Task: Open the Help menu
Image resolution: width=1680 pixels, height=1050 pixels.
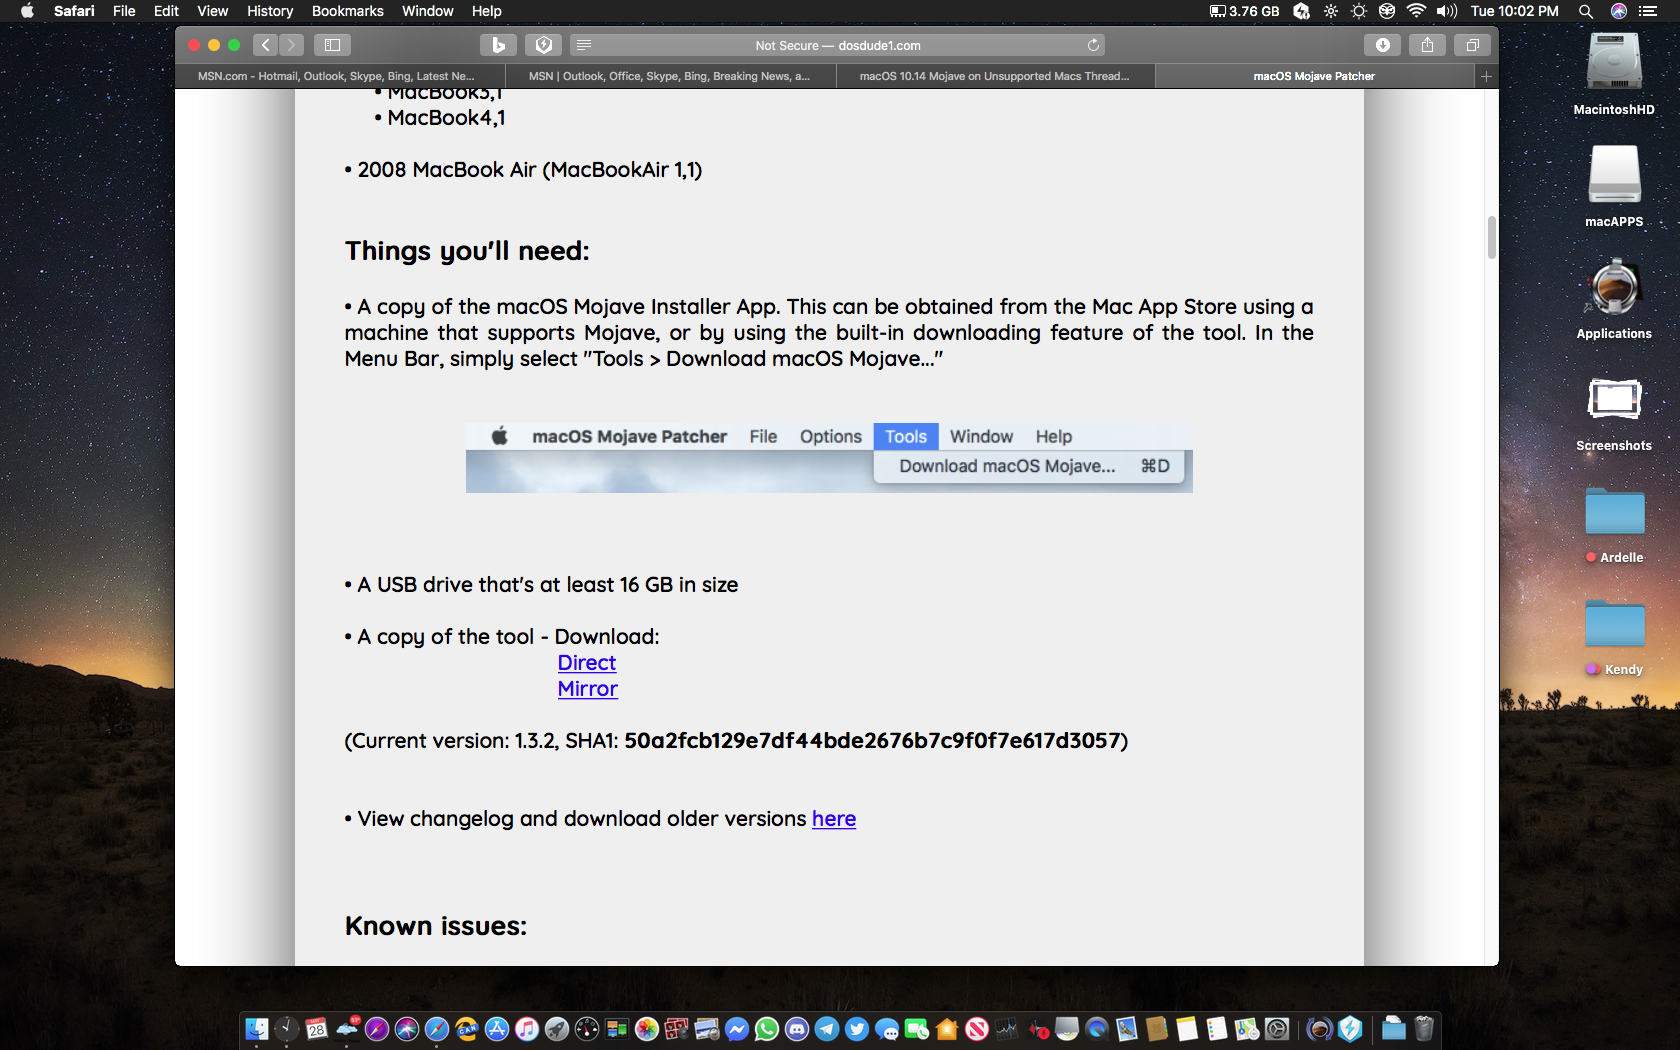Action: point(487,11)
